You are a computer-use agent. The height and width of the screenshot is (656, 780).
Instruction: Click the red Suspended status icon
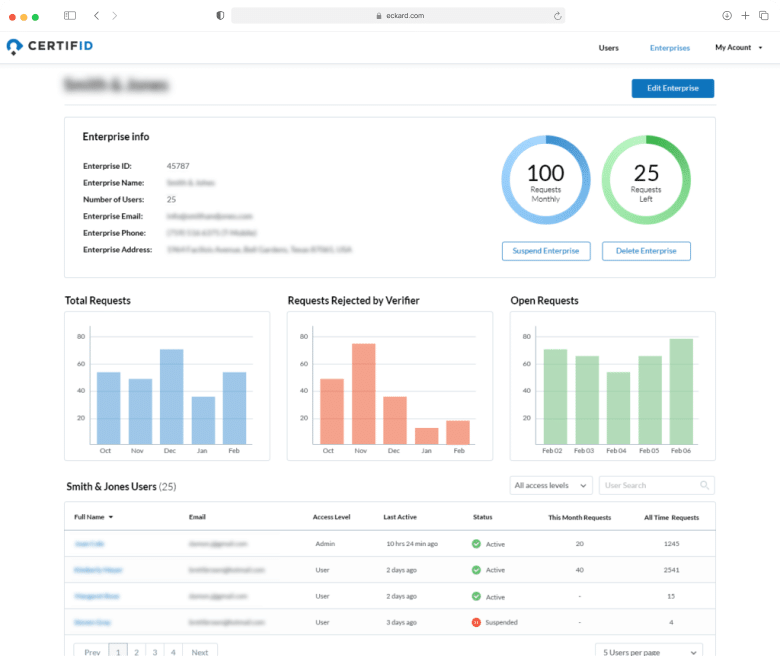476,622
